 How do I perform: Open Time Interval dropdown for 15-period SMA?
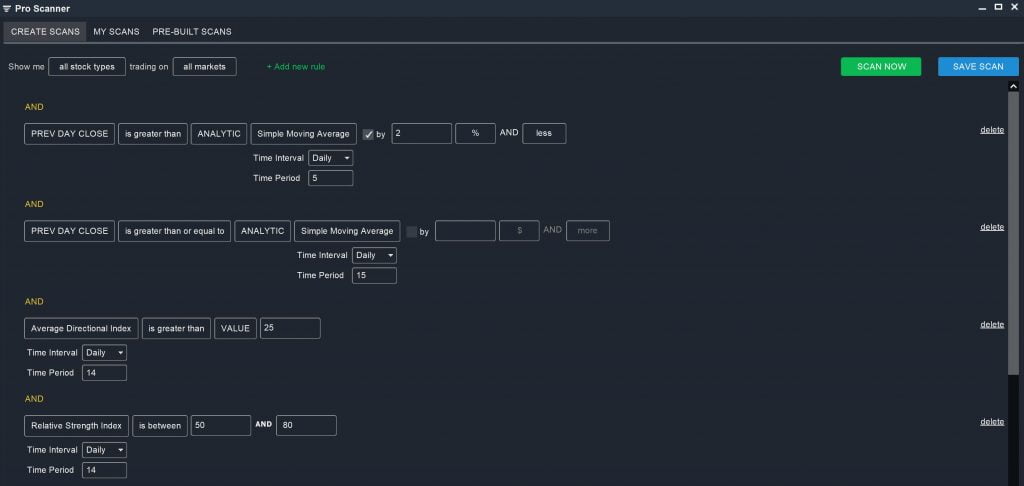tap(374, 255)
